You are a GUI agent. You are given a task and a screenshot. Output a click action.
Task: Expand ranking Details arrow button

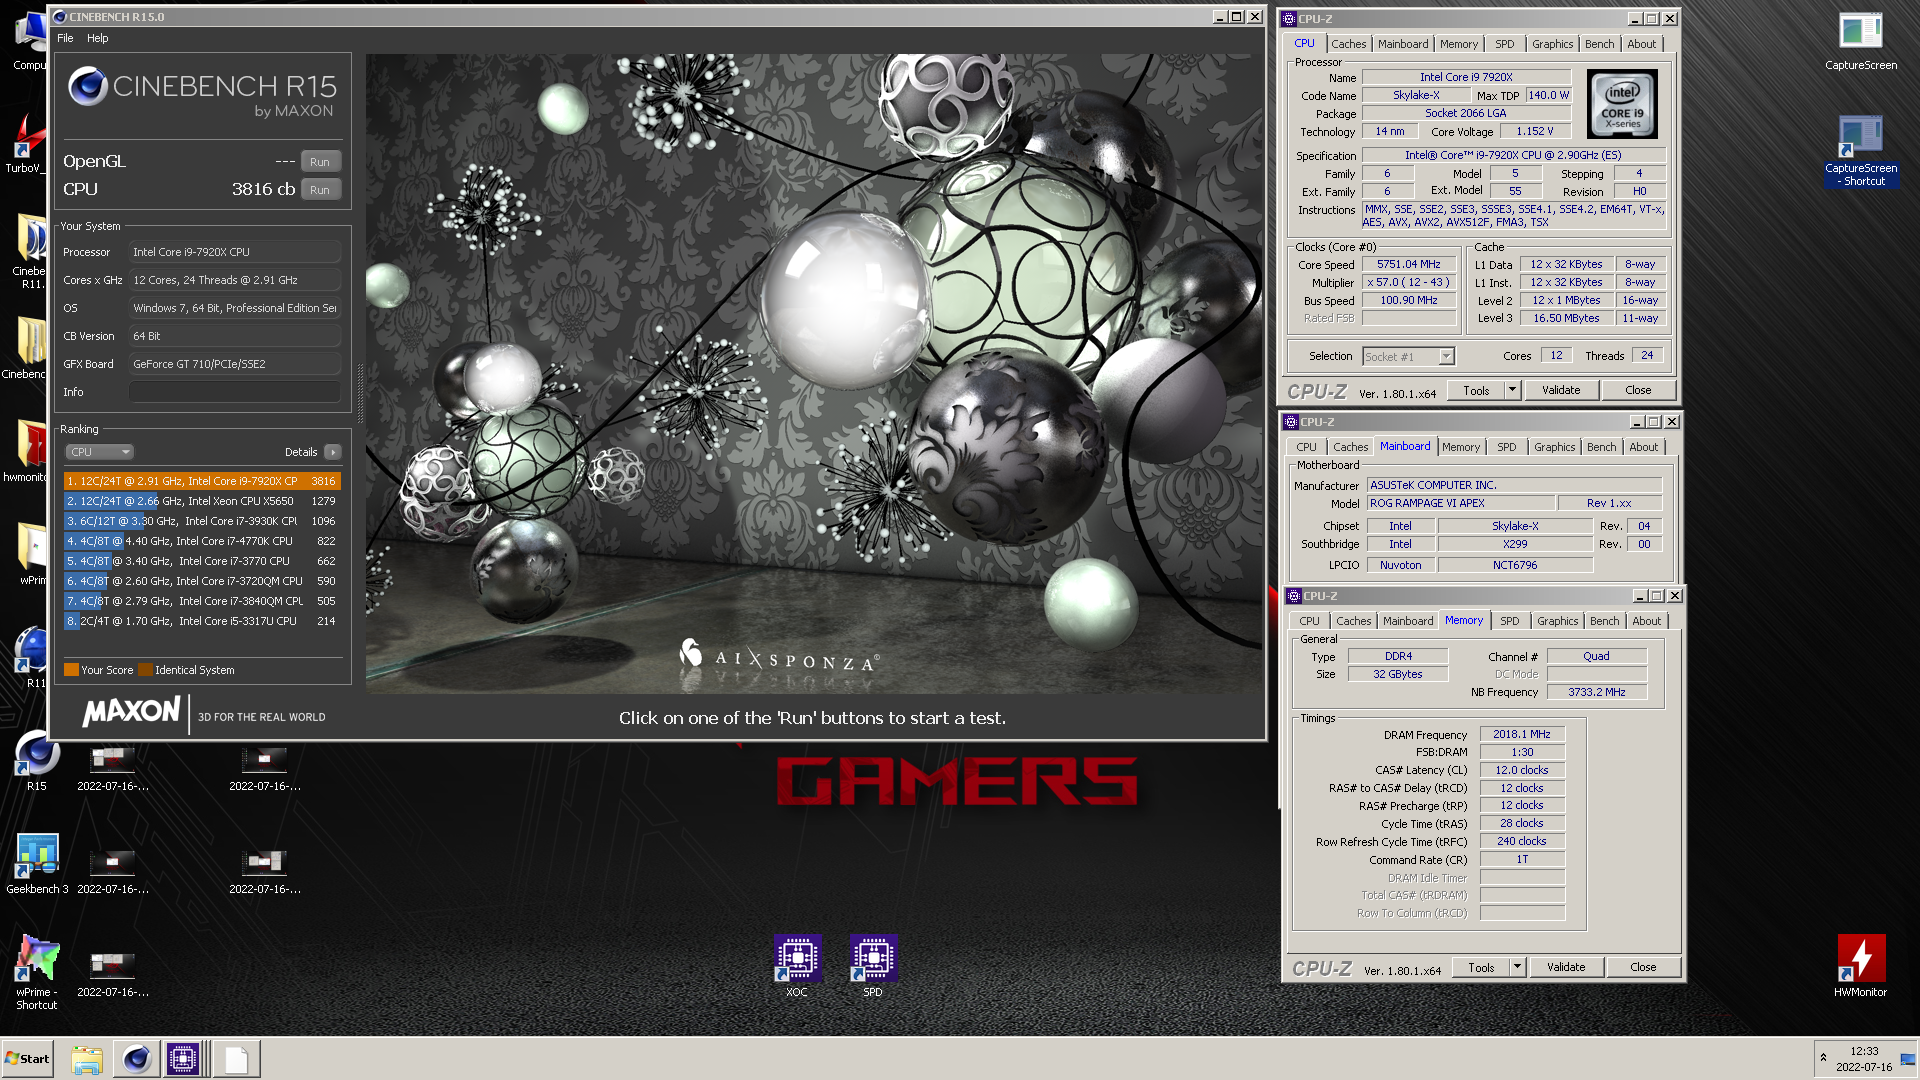click(x=333, y=452)
